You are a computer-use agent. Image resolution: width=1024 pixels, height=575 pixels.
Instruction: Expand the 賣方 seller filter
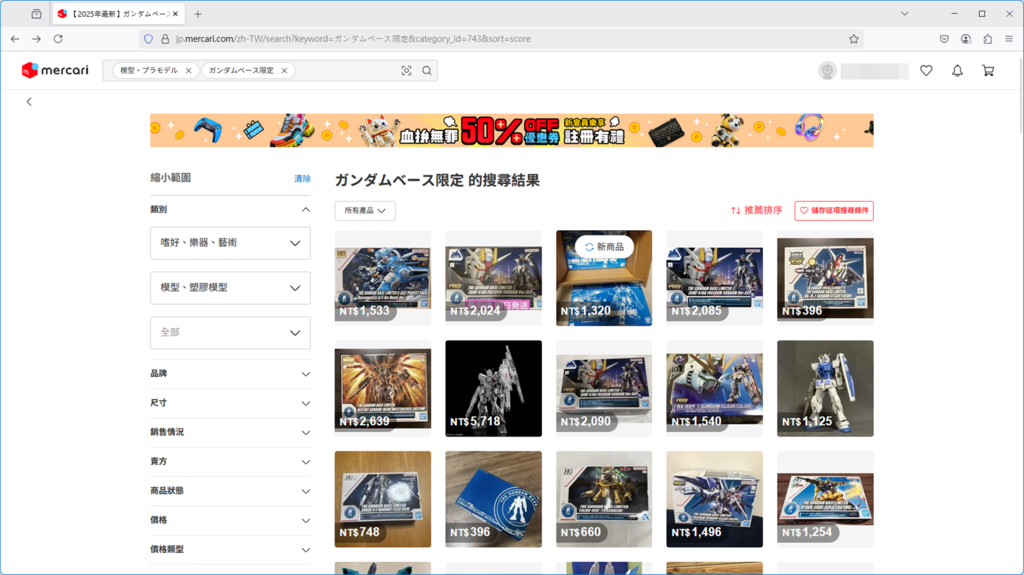(x=230, y=462)
